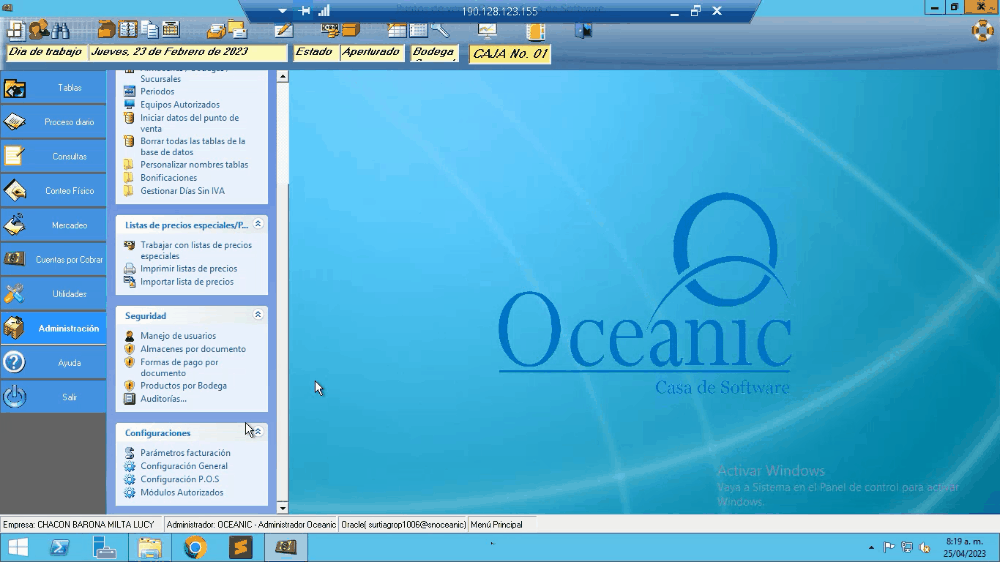Click the Salir button in sidebar
This screenshot has height=562, width=1000.
point(53,397)
